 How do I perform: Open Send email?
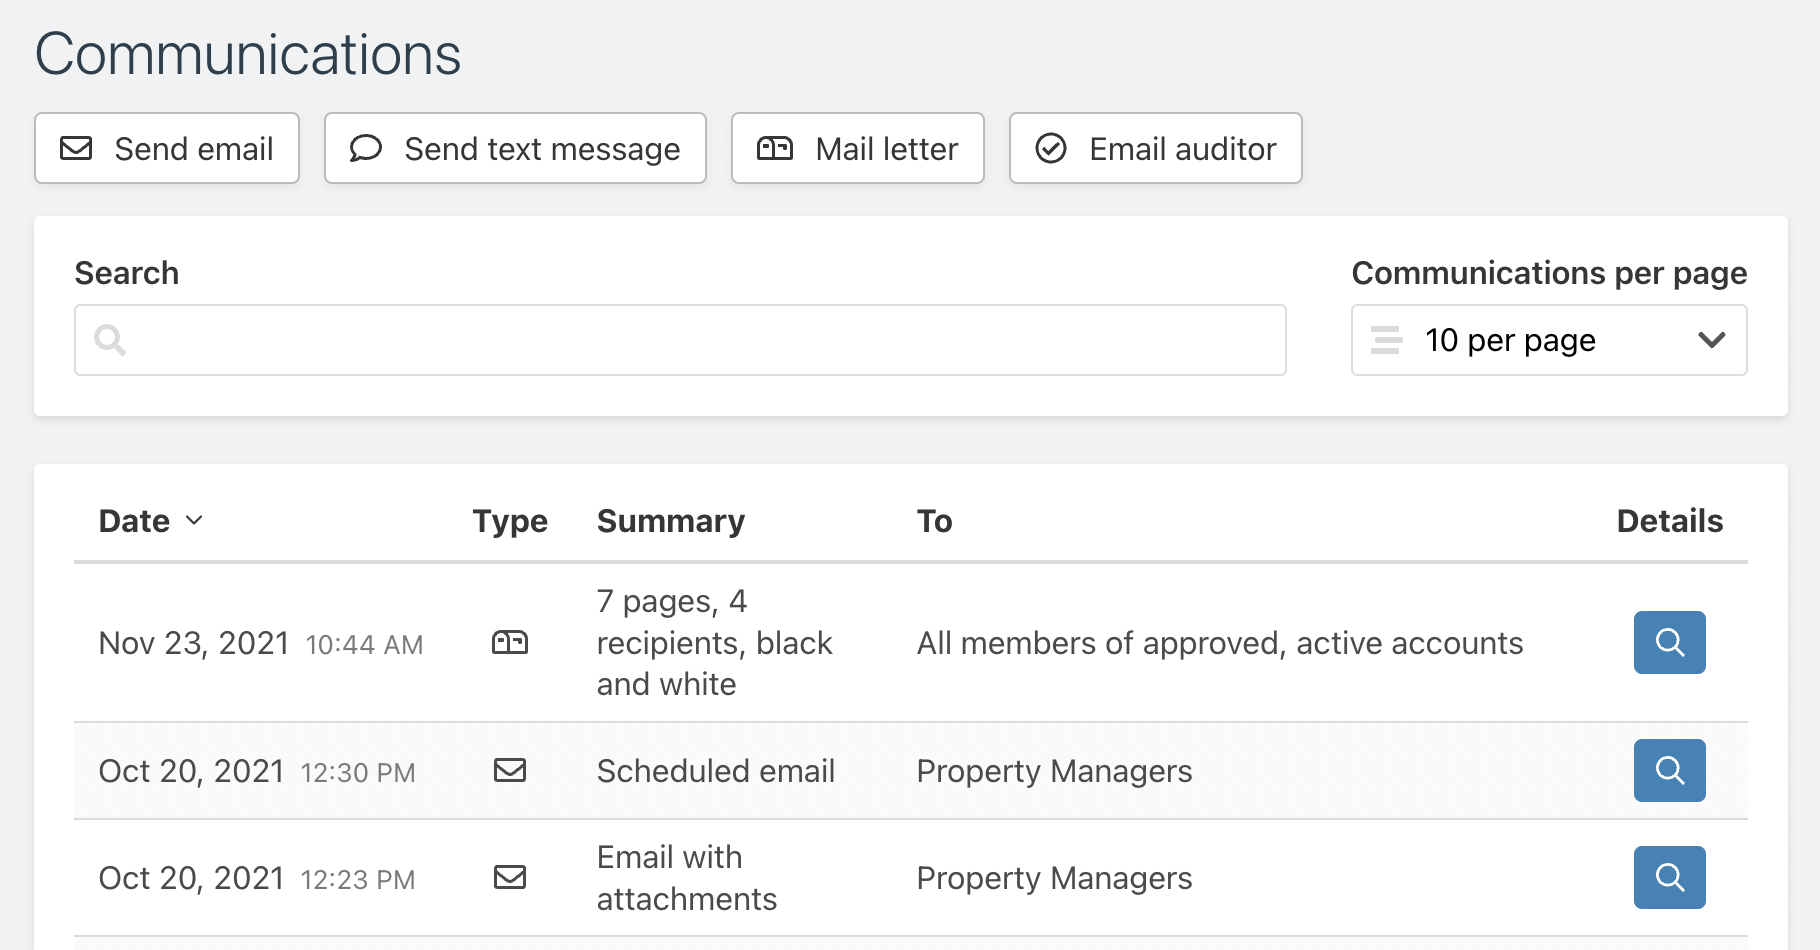[x=166, y=148]
